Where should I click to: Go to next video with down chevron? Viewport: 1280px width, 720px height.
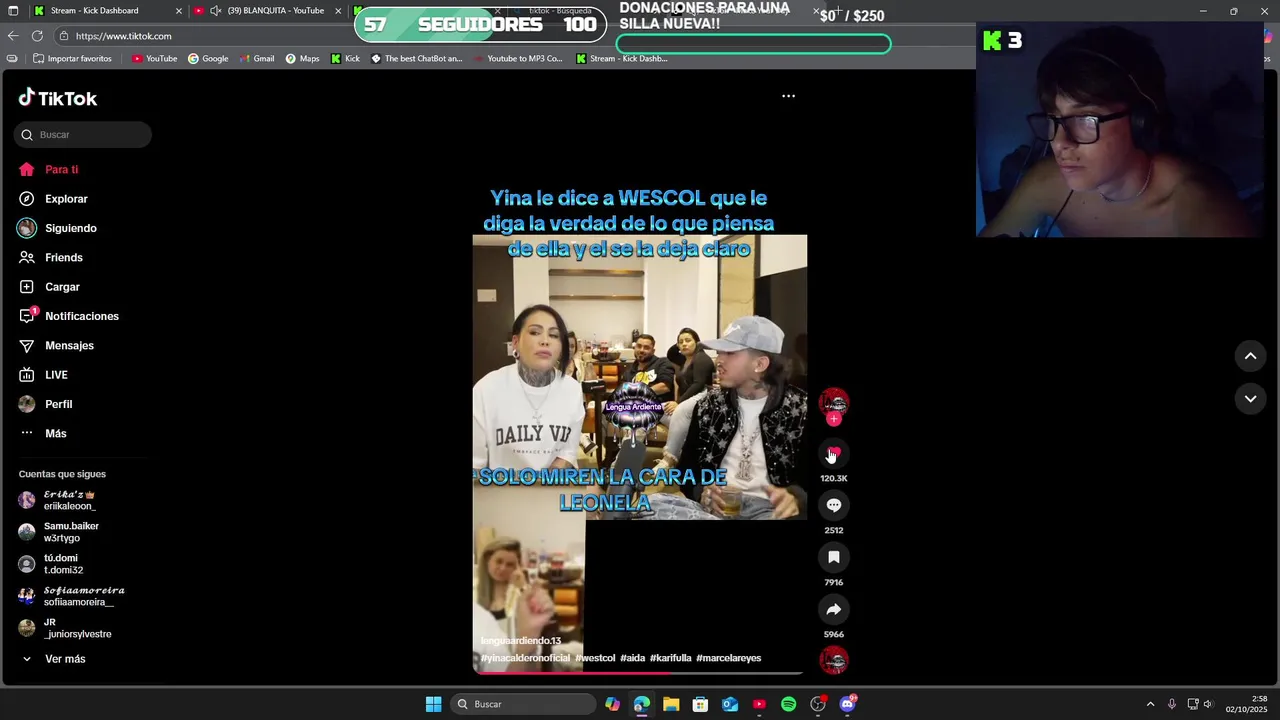(x=1250, y=399)
